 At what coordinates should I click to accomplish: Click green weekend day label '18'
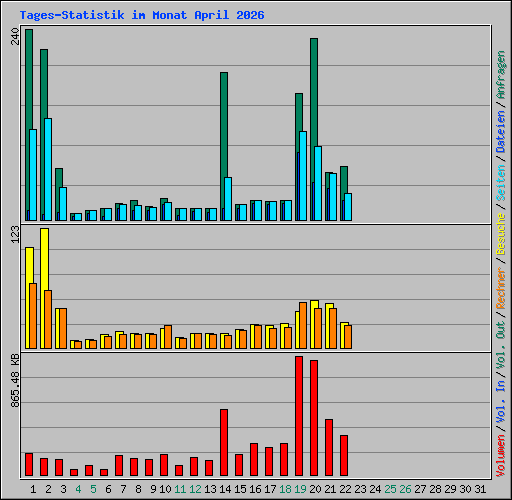click(x=285, y=489)
